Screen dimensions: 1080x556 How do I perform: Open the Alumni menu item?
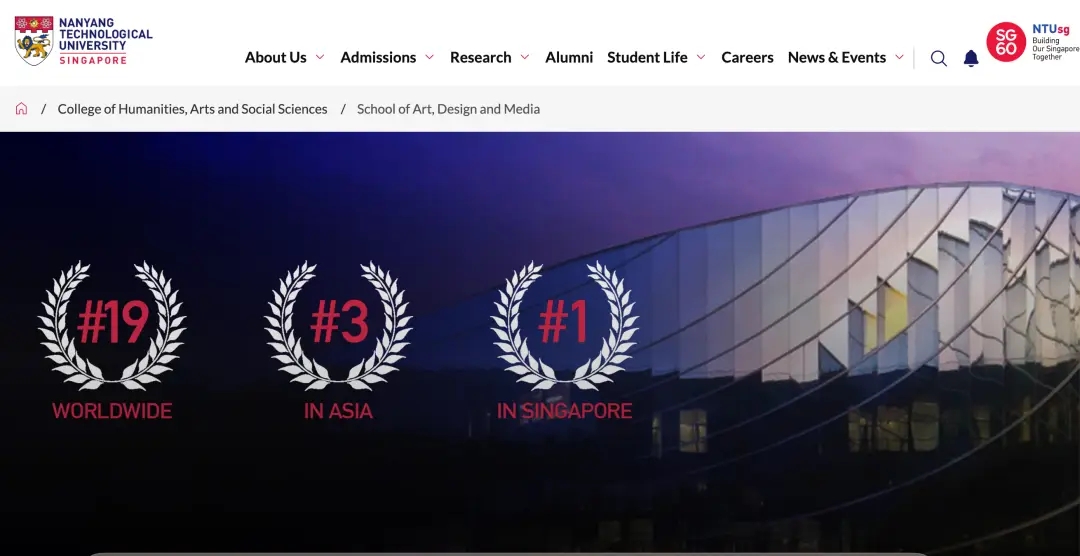coord(569,58)
